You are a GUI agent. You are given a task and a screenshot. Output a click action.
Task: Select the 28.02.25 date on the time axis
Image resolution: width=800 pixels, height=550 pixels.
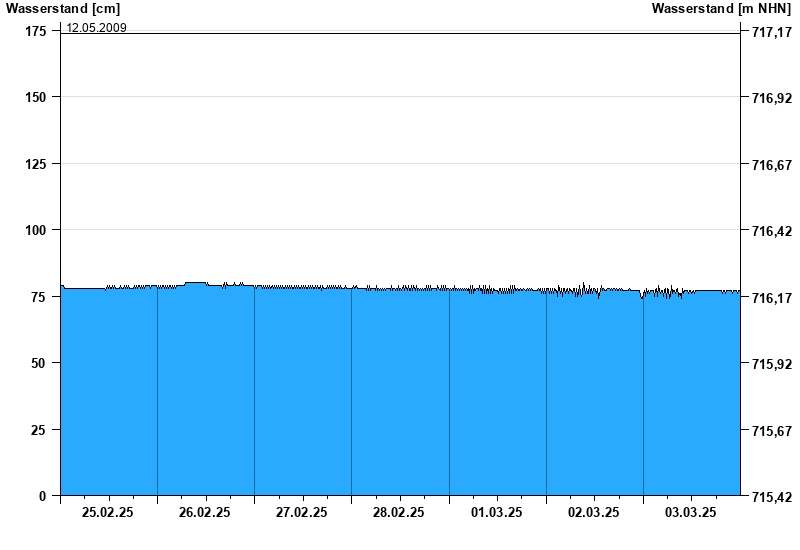(x=399, y=512)
